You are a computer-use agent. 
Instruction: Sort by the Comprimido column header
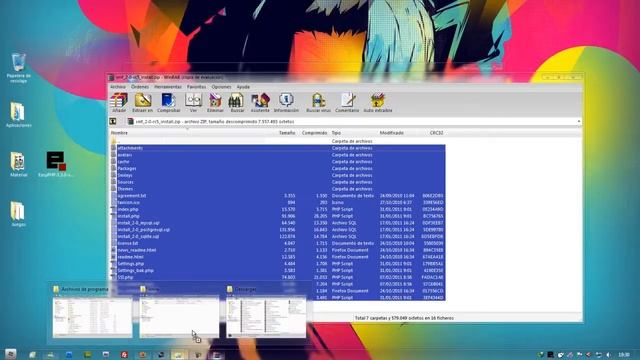click(314, 133)
